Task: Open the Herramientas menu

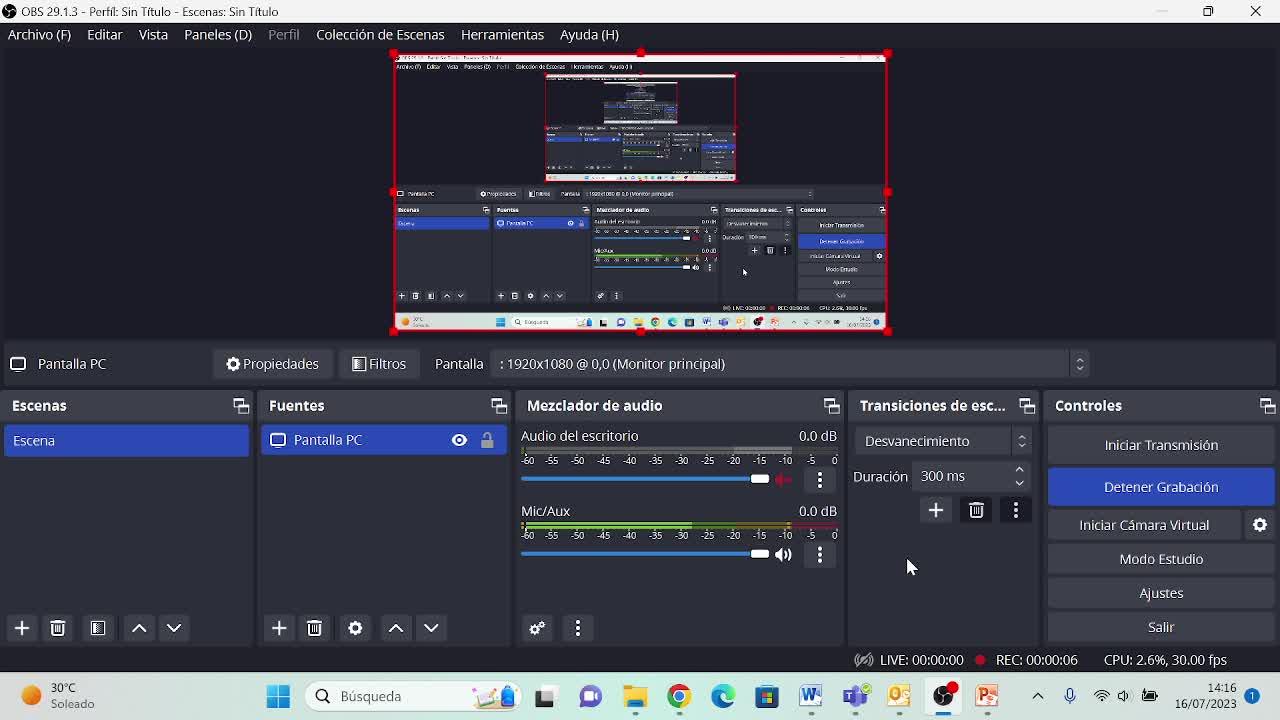Action: click(x=502, y=34)
